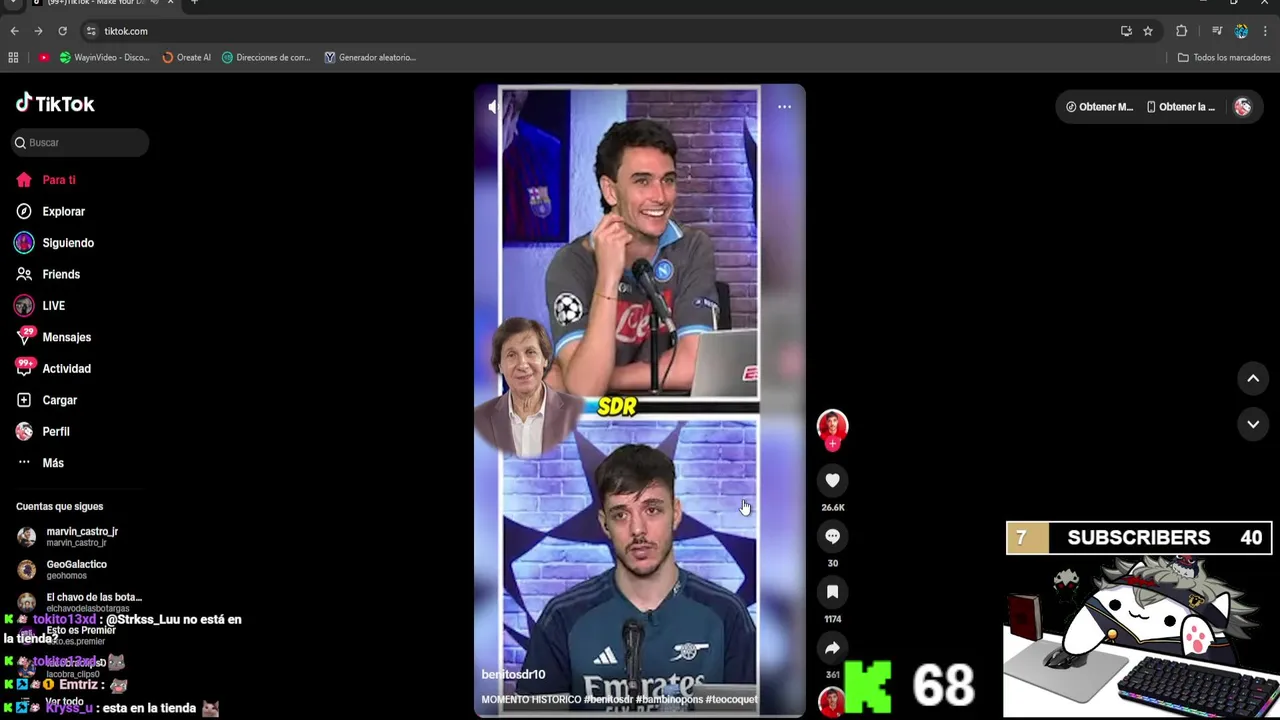
Task: Follow the creator with the plus badge
Action: [832, 444]
